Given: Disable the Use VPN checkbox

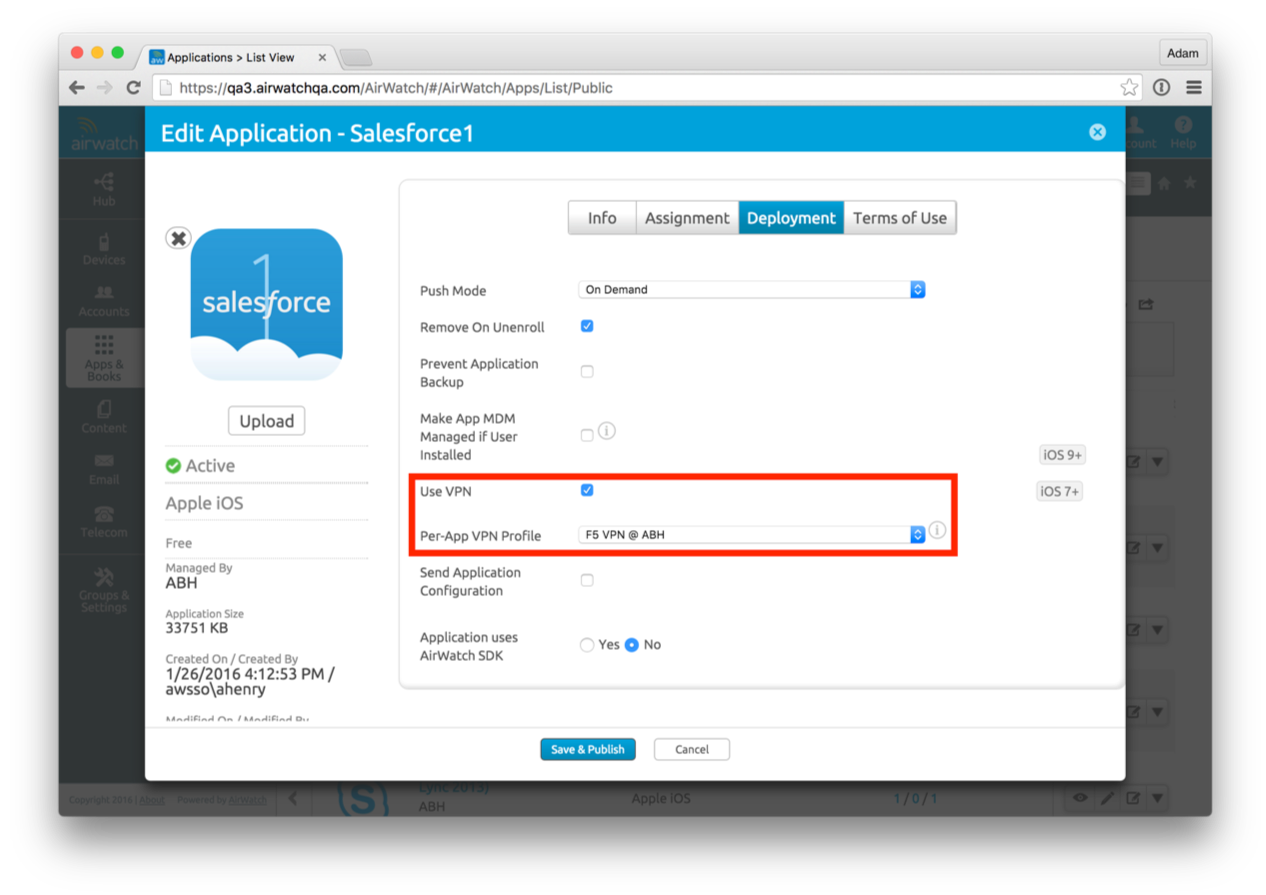Looking at the screenshot, I should tap(587, 490).
